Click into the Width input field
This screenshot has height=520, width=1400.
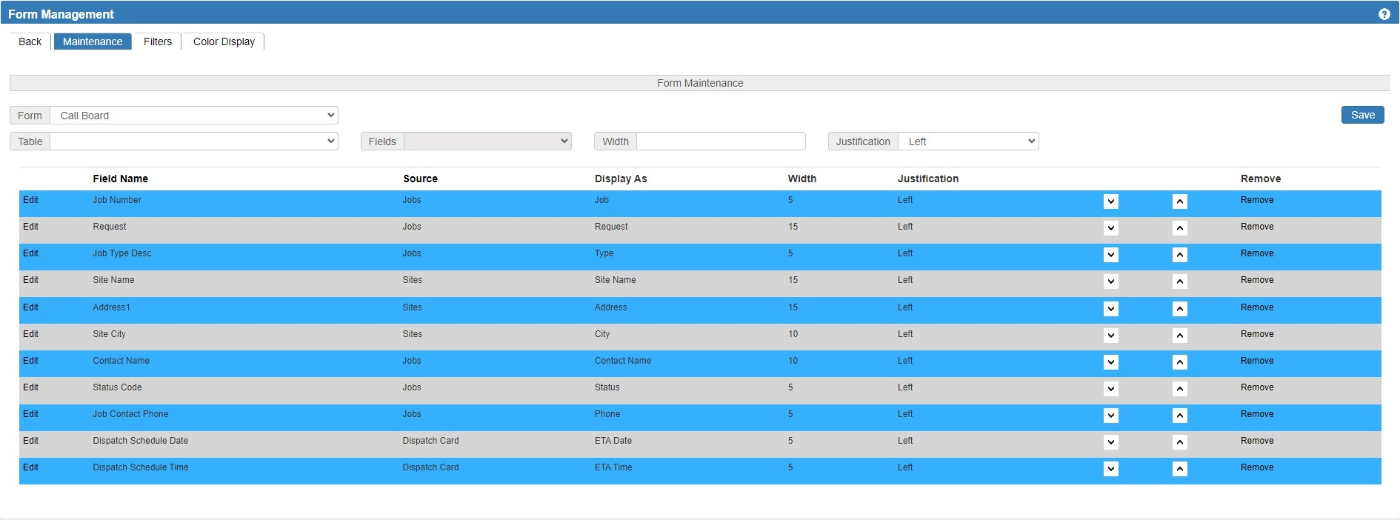(720, 142)
